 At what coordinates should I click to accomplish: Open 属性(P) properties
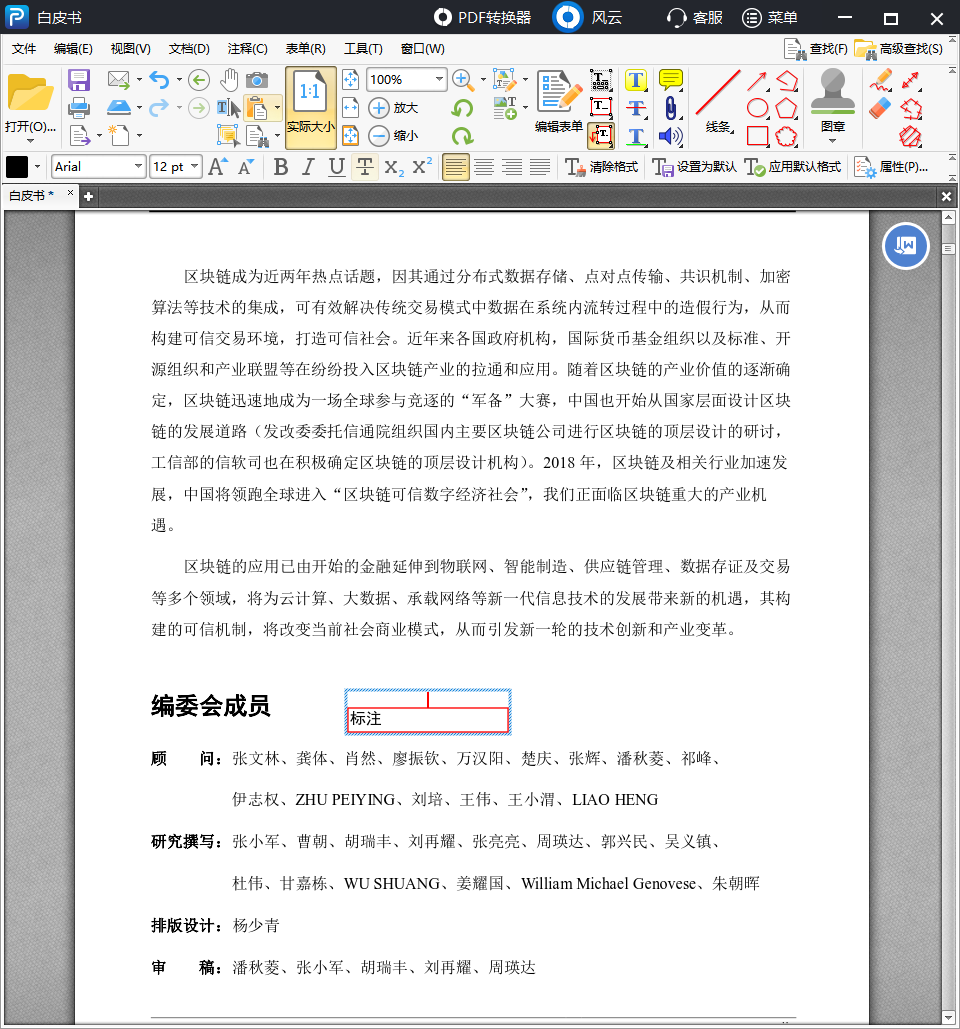coord(892,167)
